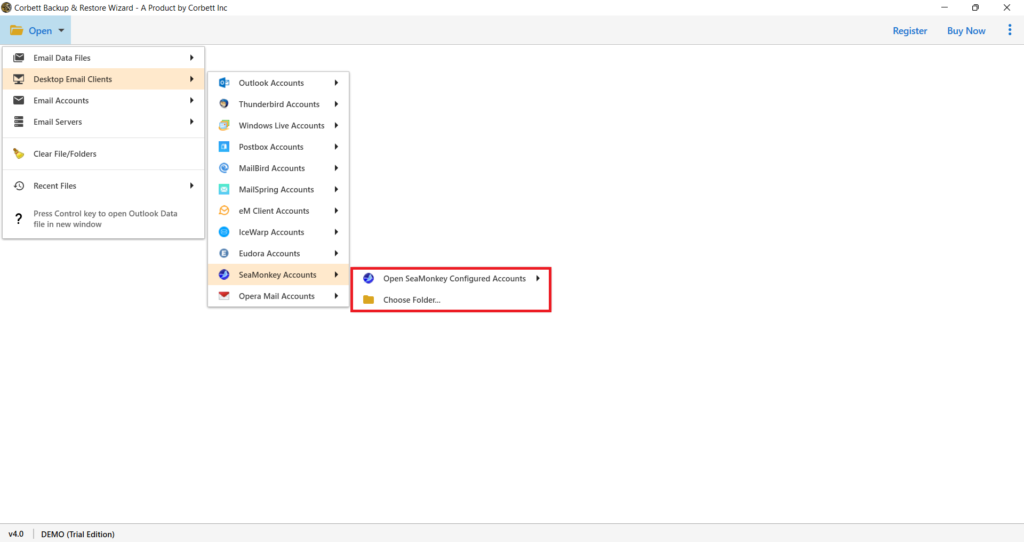Screen dimensions: 1024x542
Task: Expand the IceWarp Accounts submenu arrow
Action: coord(336,232)
